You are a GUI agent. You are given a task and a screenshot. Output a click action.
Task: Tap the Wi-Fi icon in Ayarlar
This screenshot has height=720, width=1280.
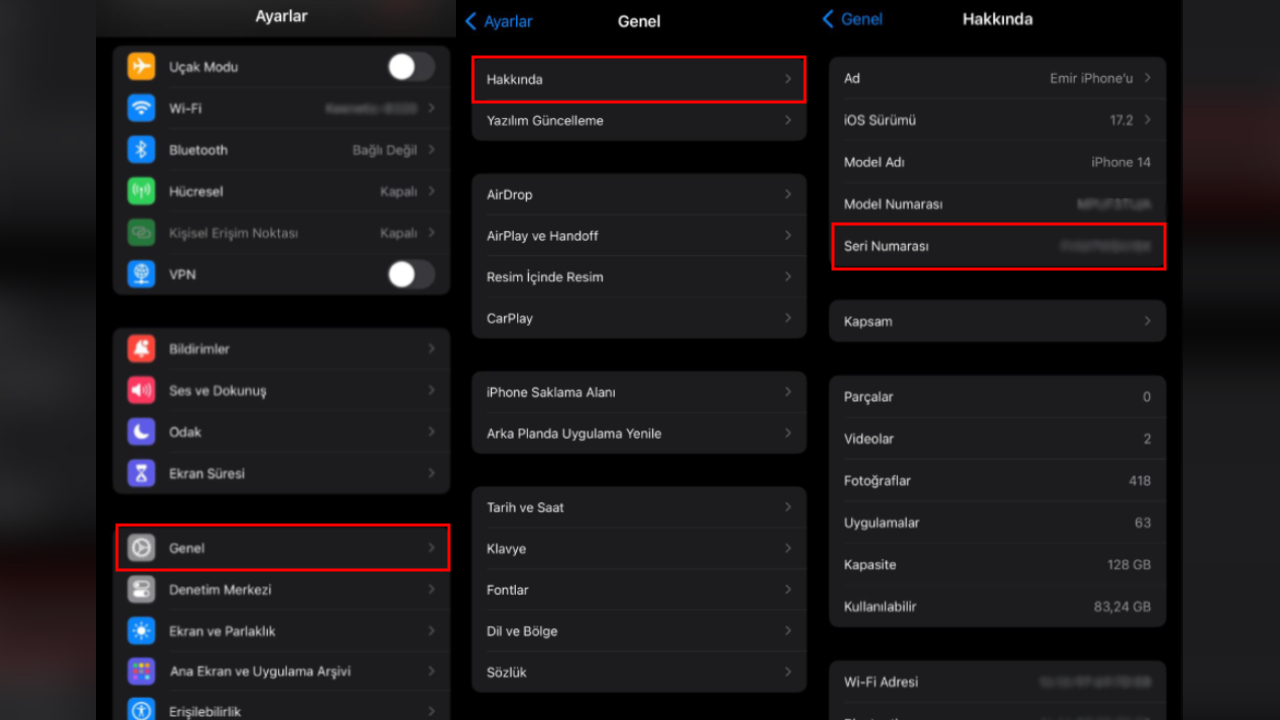tap(141, 108)
